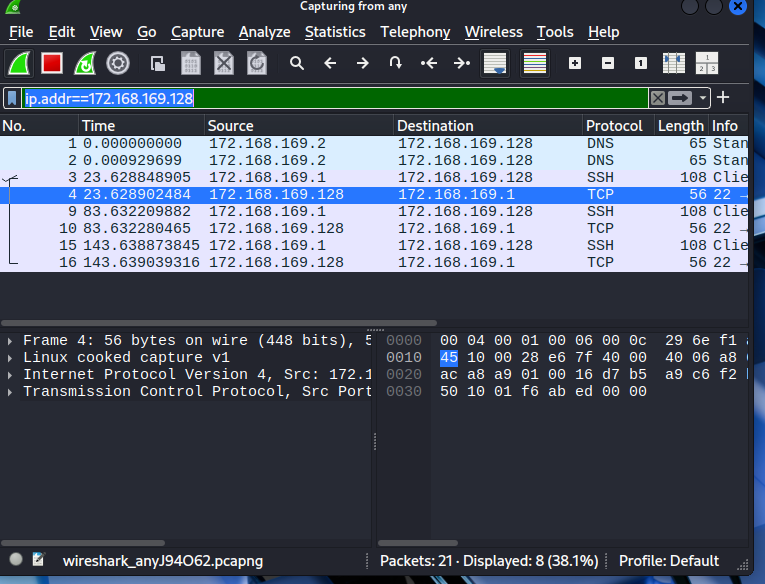Sort by the Protocol column header
765x584 pixels.
click(x=618, y=126)
